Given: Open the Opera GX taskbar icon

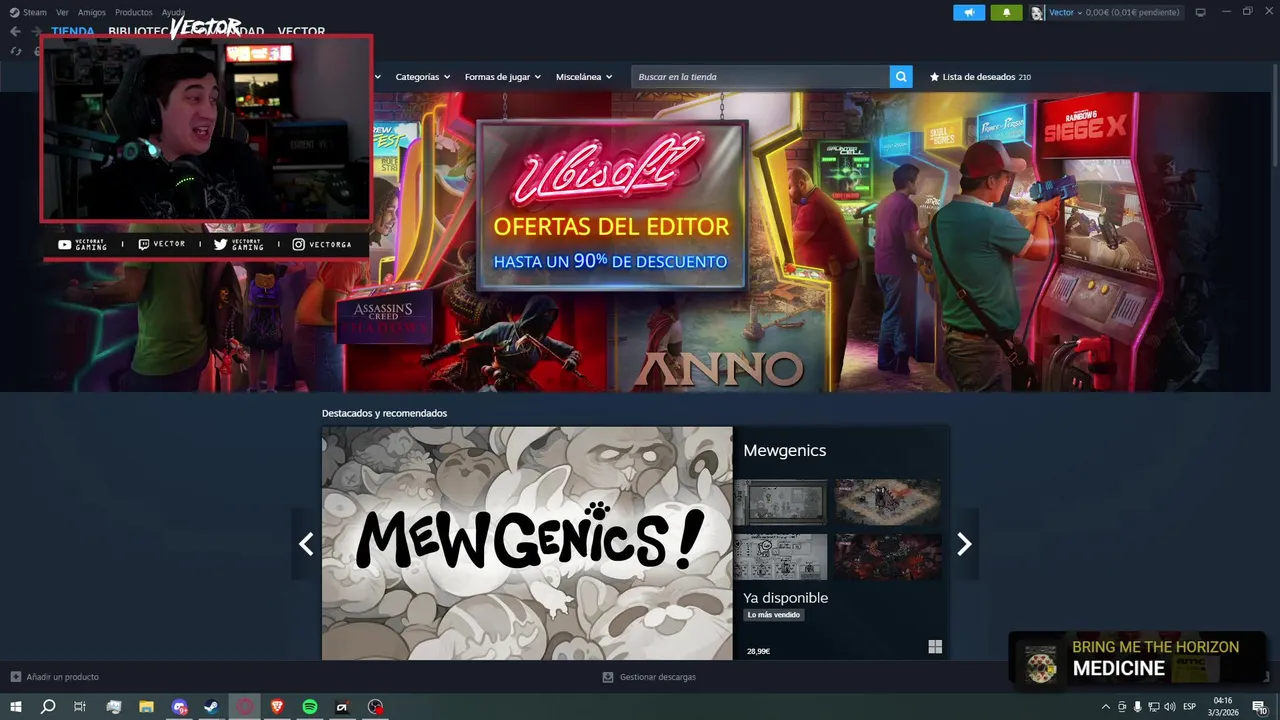Looking at the screenshot, I should pyautogui.click(x=245, y=707).
